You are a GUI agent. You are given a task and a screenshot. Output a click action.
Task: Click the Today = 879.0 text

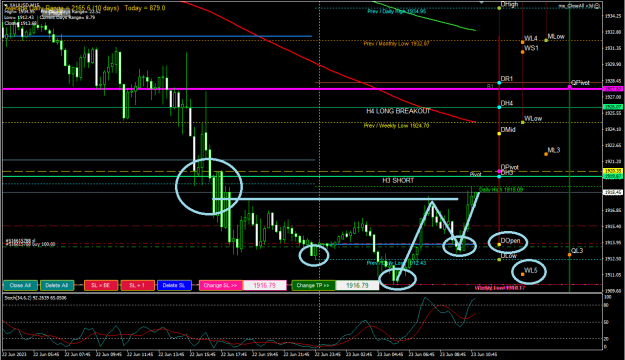[145, 8]
